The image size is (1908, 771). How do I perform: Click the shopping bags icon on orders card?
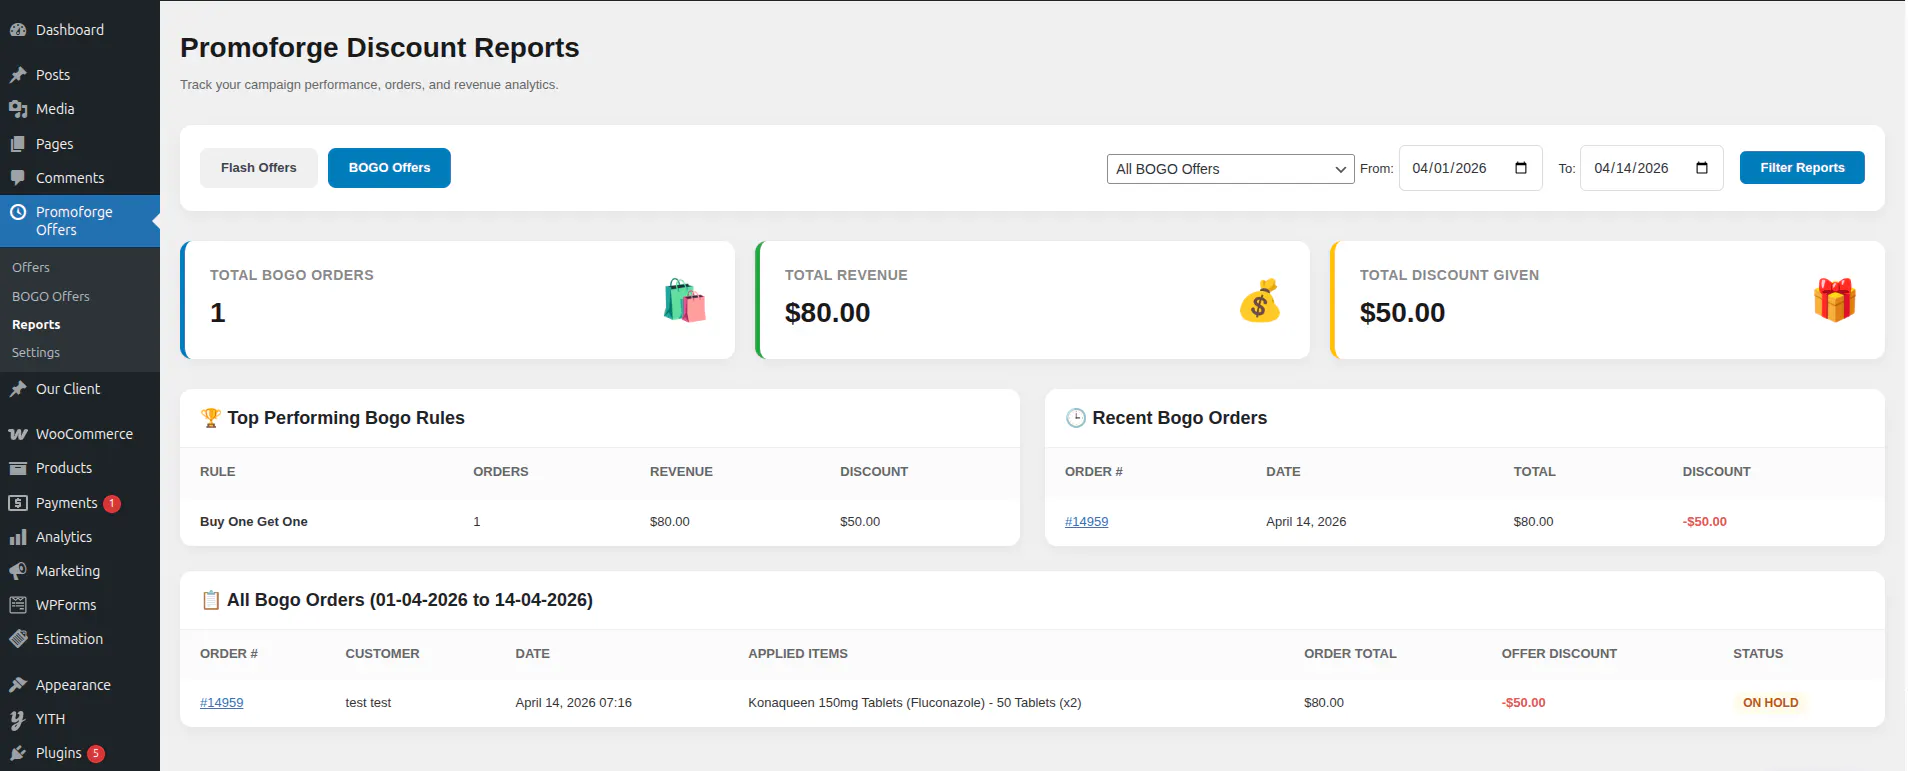[685, 300]
